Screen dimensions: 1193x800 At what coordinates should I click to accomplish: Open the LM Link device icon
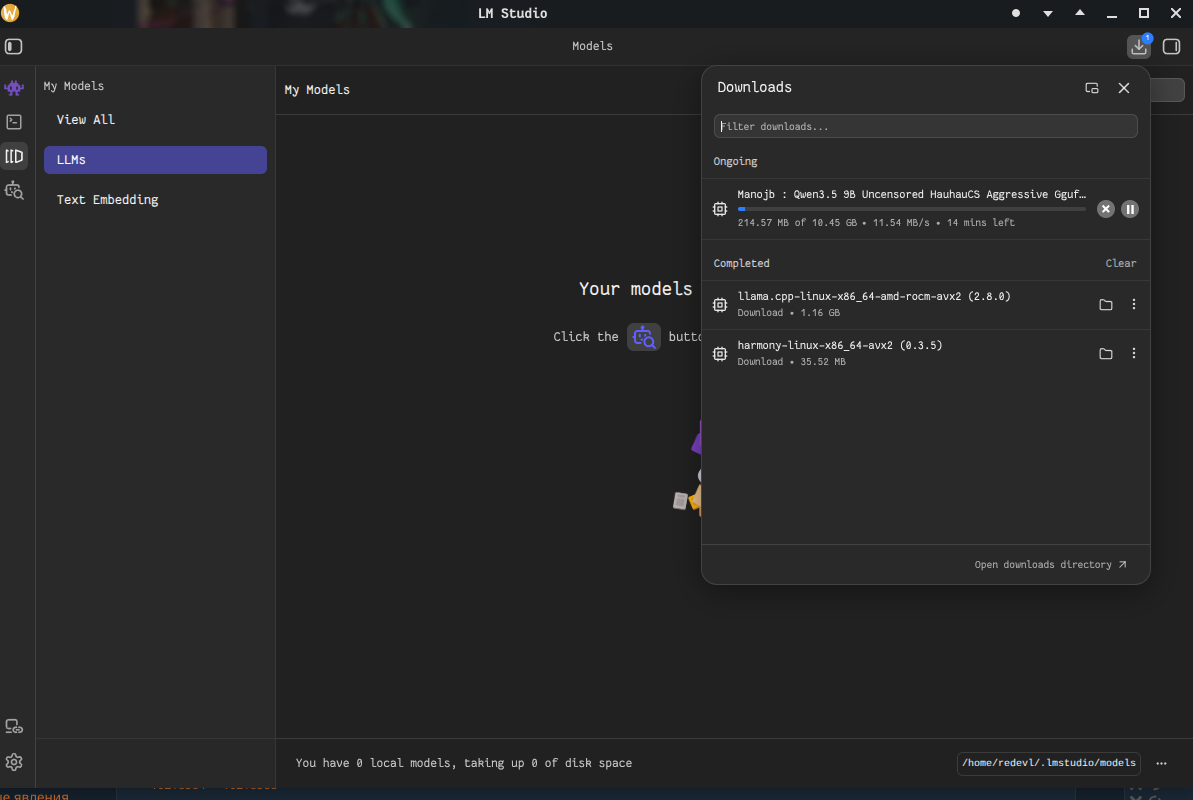click(x=14, y=727)
